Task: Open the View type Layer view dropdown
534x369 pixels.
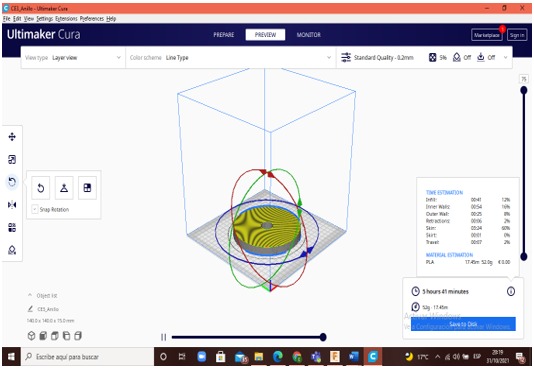Action: (73, 58)
